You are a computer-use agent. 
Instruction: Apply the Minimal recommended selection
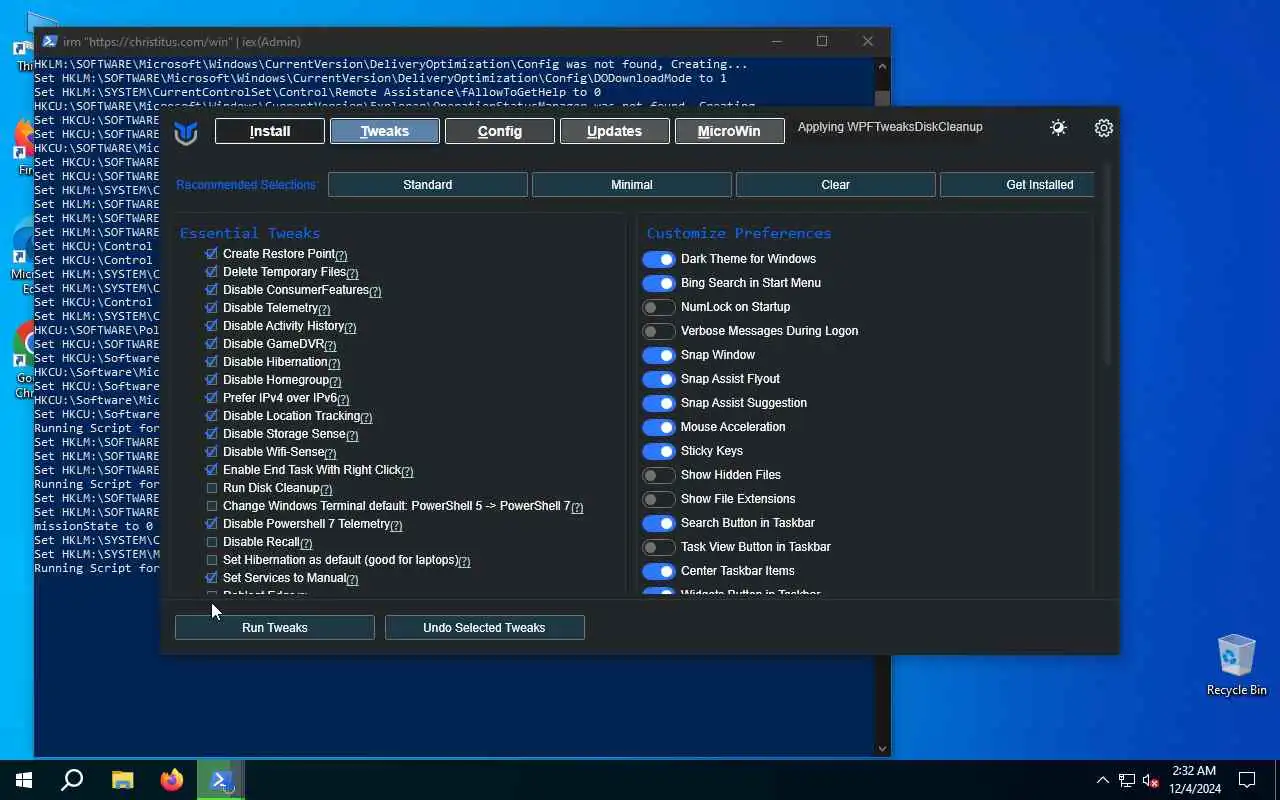632,185
